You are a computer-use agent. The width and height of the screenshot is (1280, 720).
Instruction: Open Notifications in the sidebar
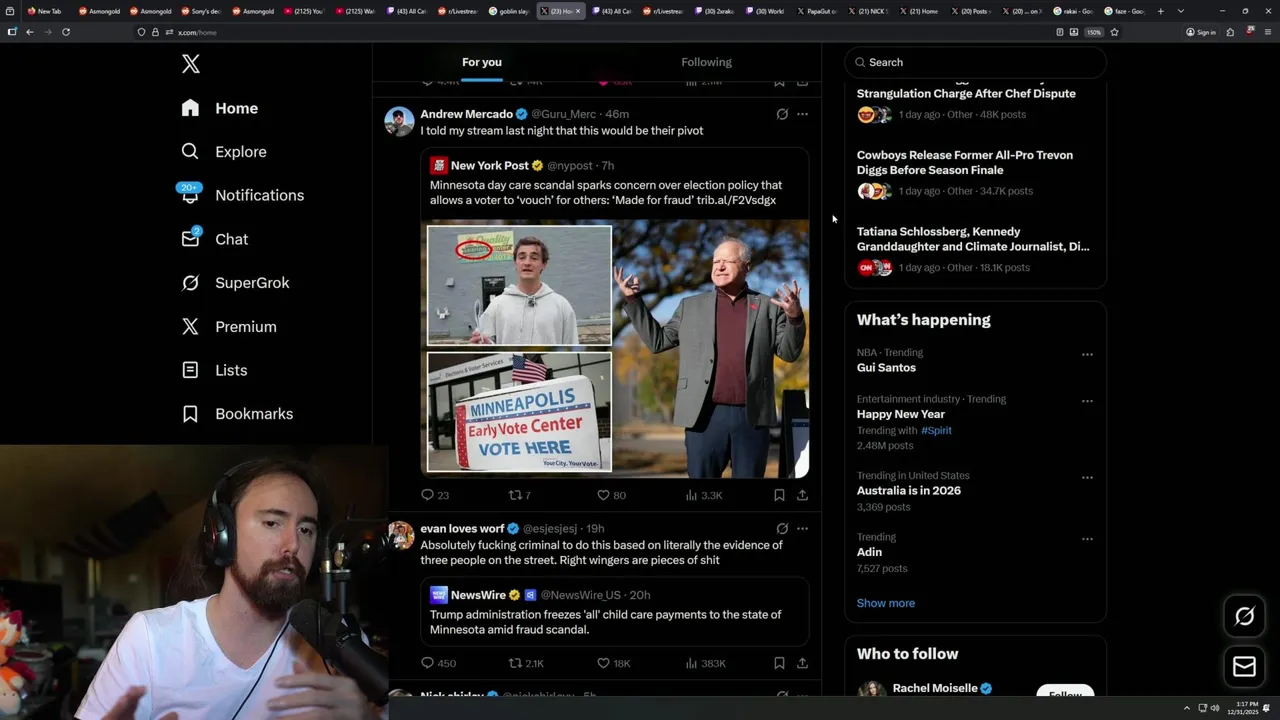coord(242,195)
